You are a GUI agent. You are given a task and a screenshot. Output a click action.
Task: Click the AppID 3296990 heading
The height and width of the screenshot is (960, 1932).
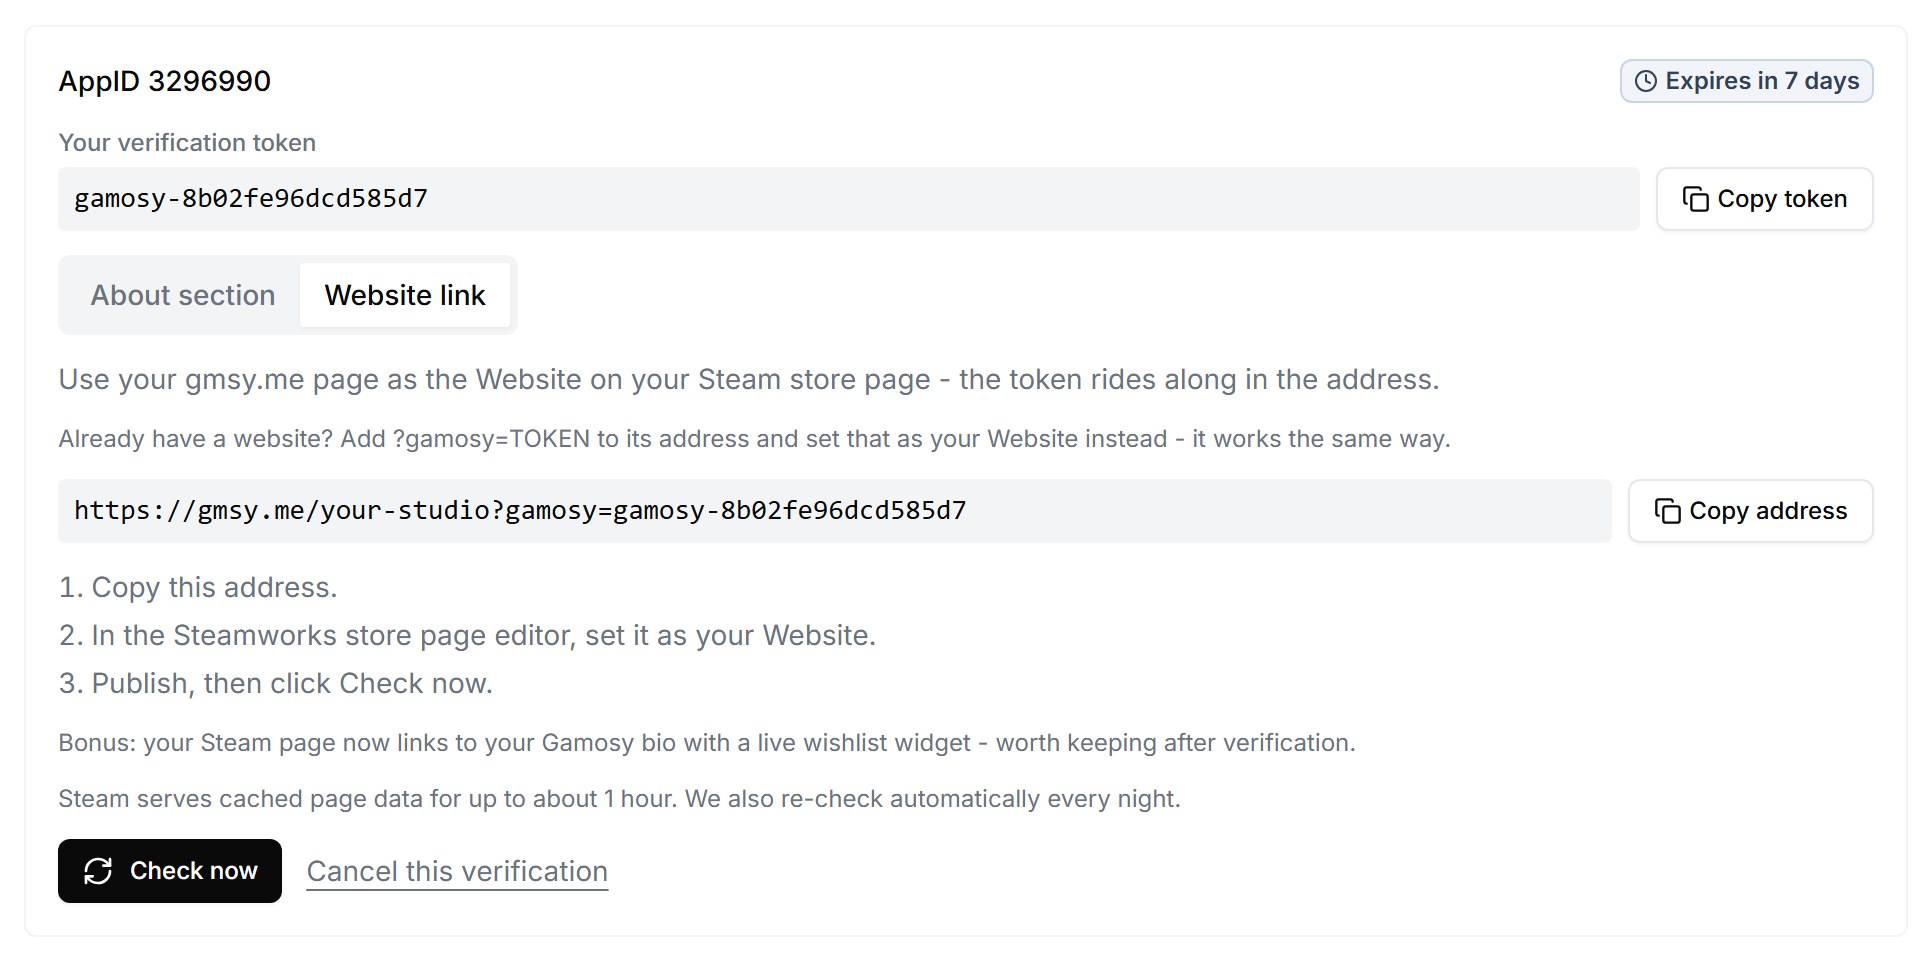pos(165,81)
